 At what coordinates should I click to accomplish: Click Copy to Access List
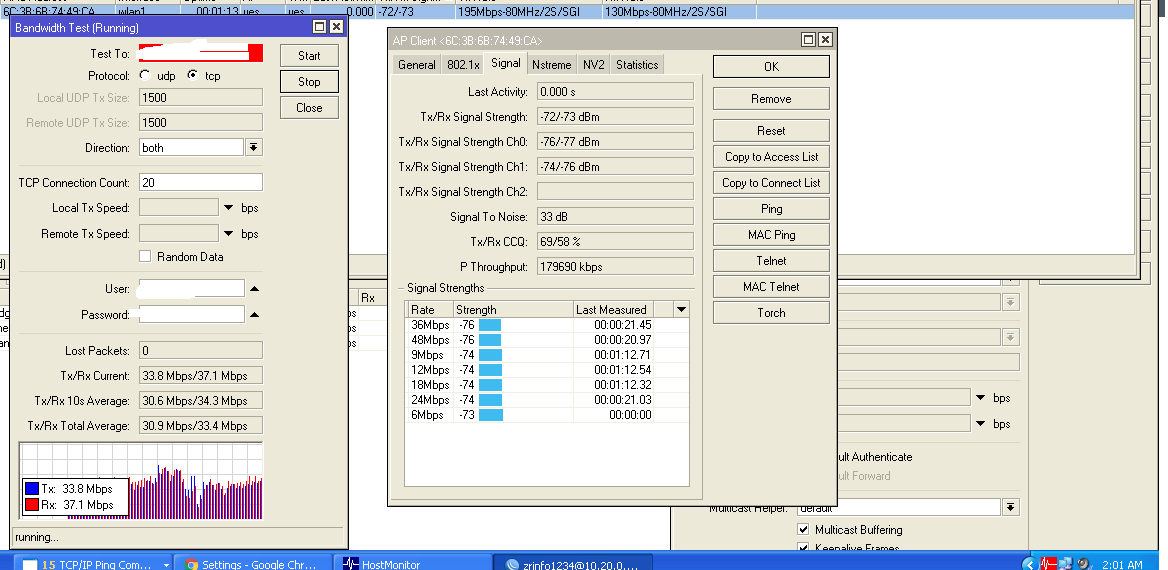coord(771,157)
